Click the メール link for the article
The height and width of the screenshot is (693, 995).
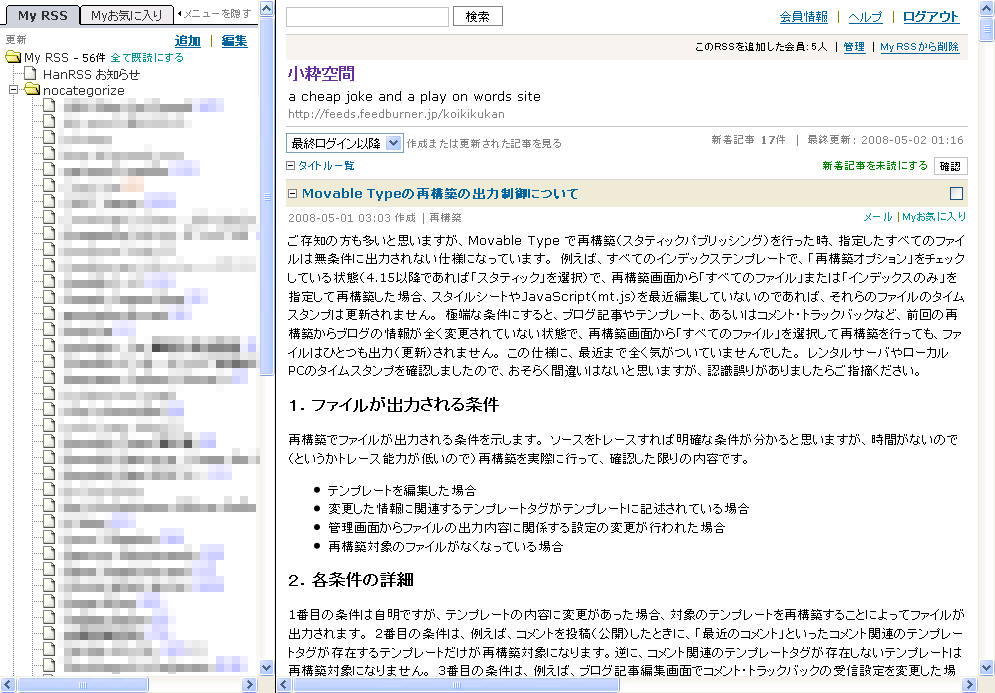click(x=878, y=217)
